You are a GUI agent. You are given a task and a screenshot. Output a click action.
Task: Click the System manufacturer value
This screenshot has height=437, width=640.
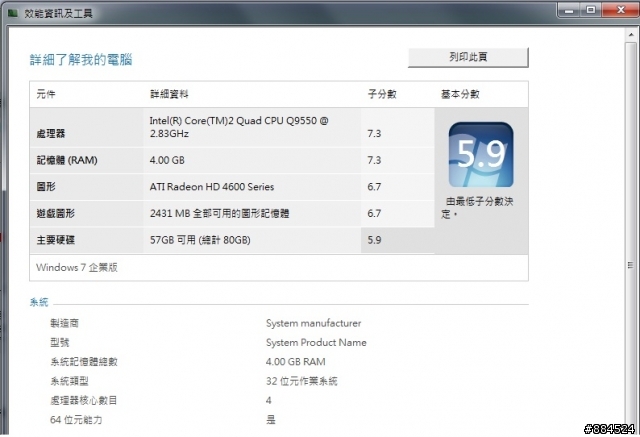pos(313,323)
